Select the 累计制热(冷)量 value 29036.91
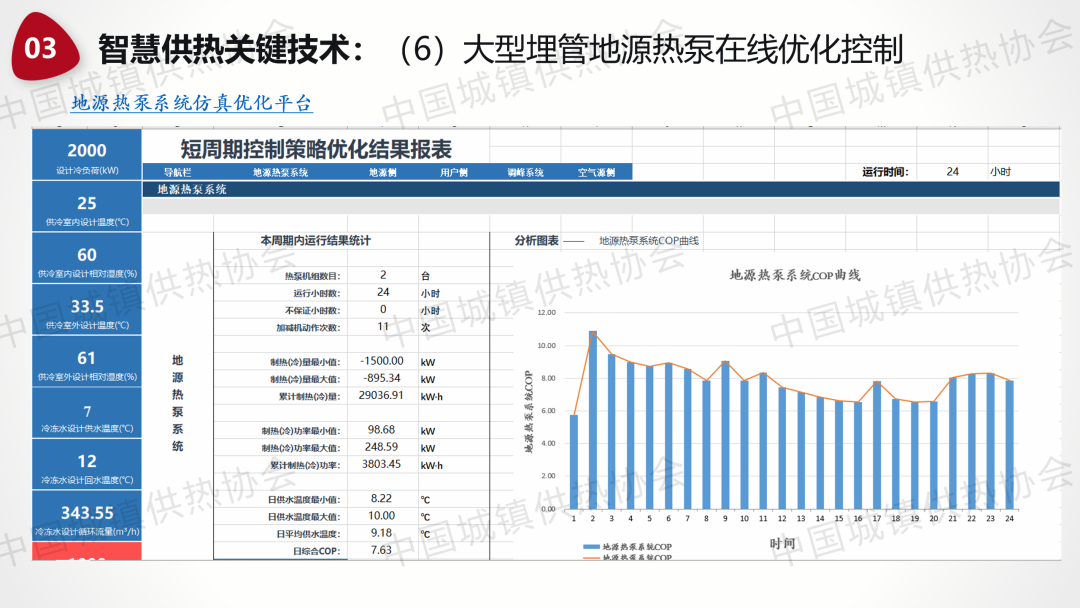 381,396
